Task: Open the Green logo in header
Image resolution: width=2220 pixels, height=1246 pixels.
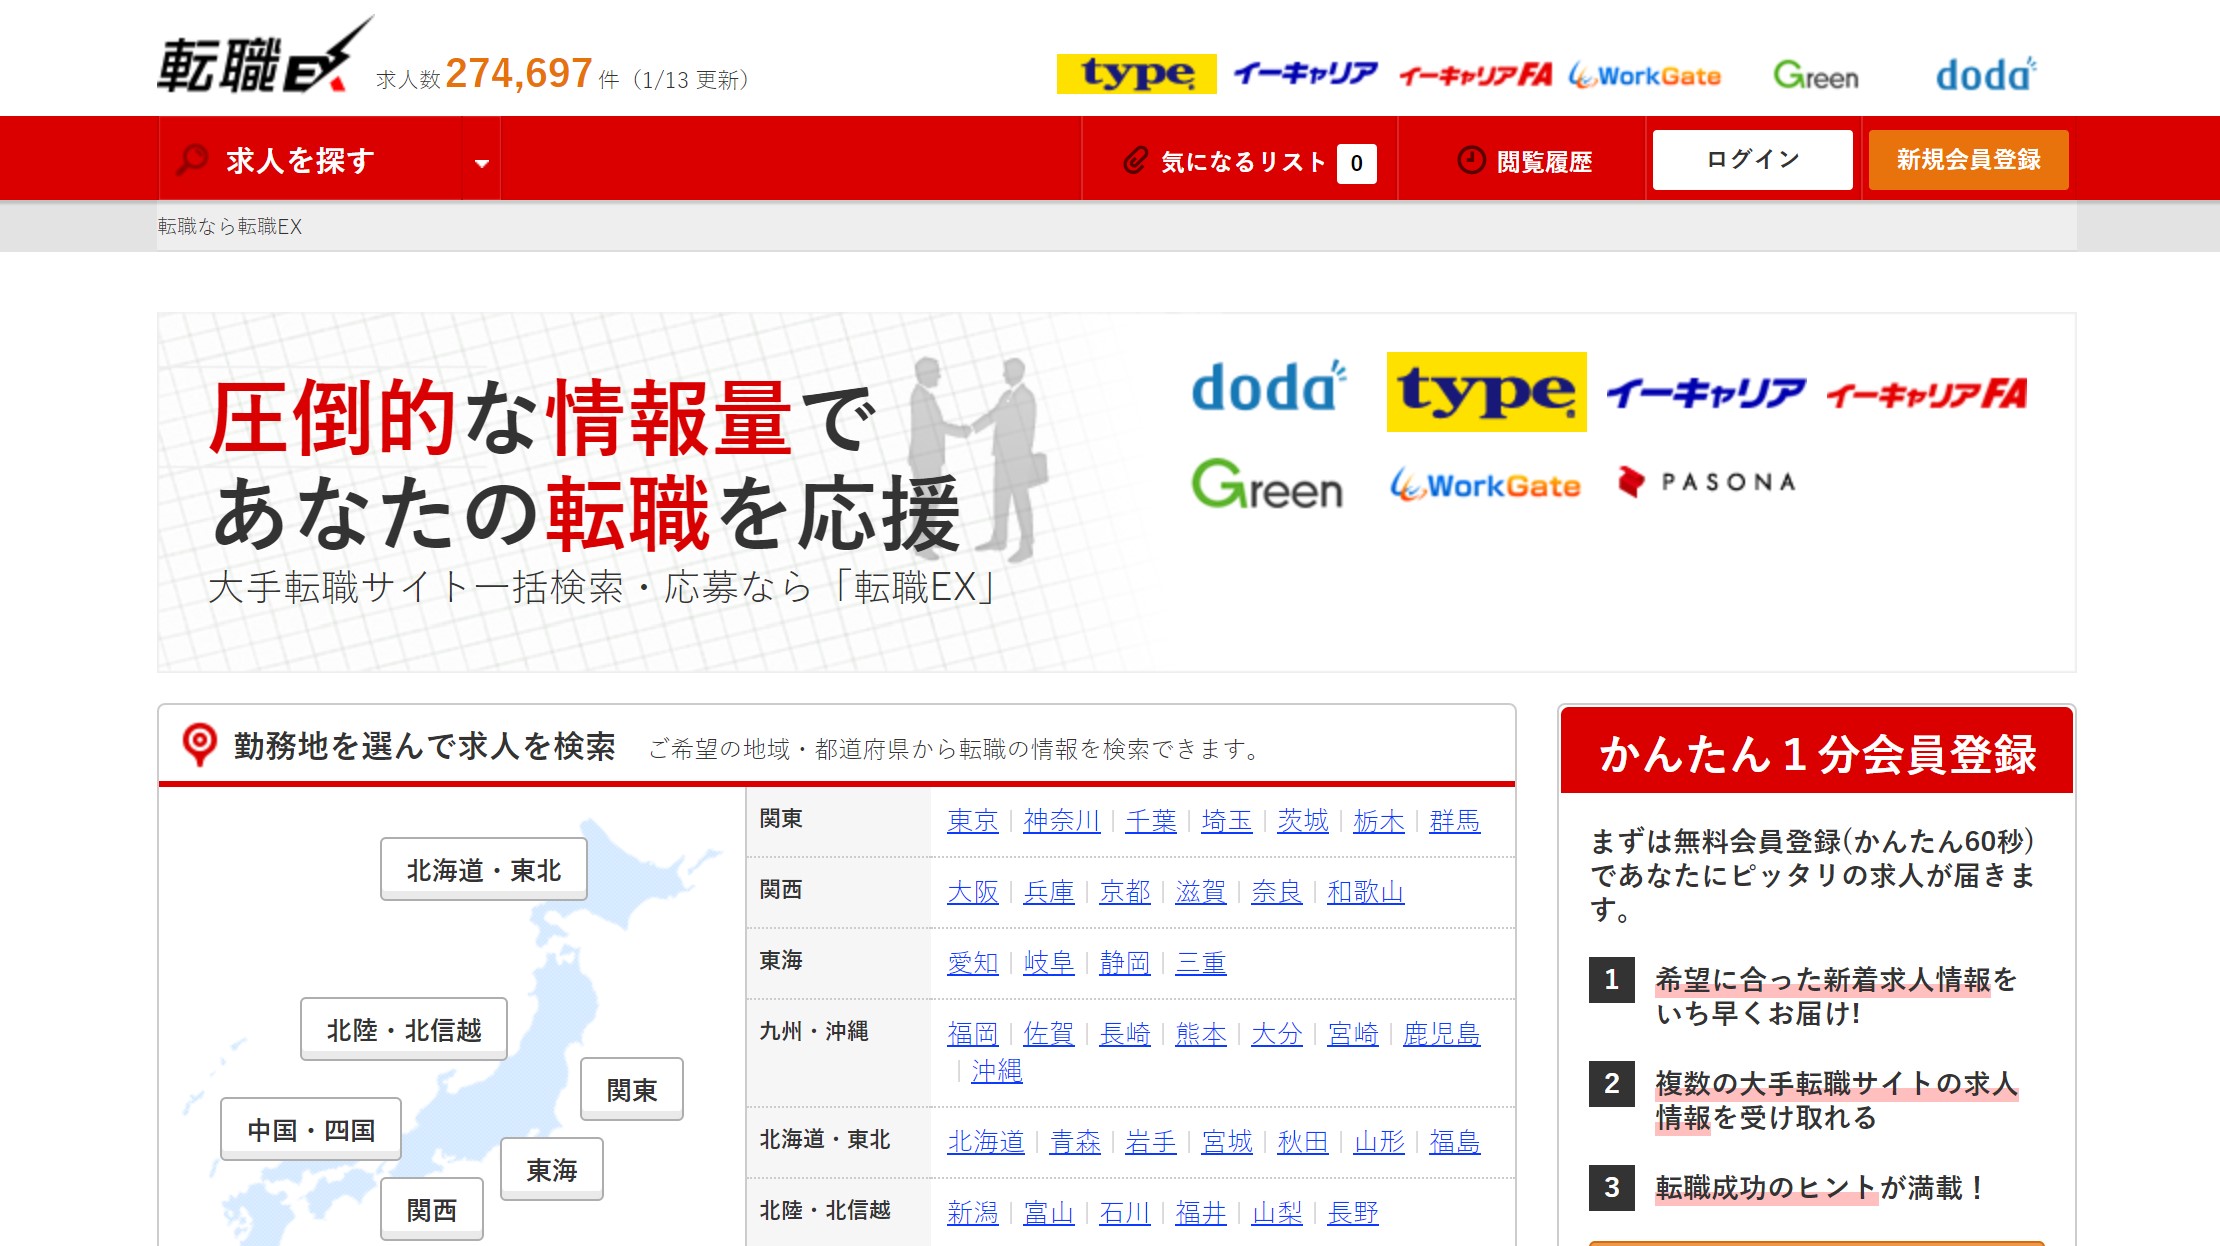Action: pos(1815,75)
